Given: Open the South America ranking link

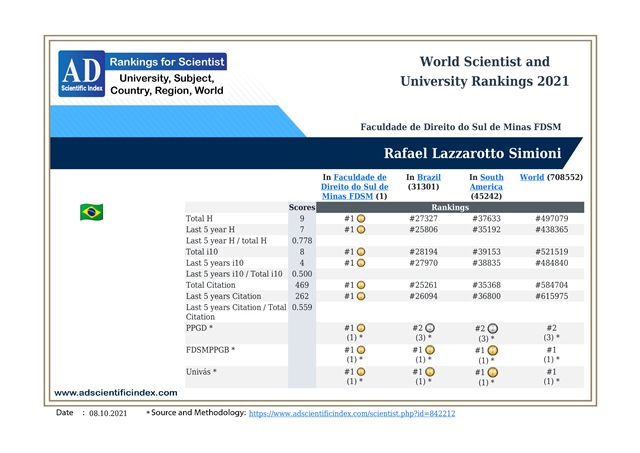Looking at the screenshot, I should (486, 182).
